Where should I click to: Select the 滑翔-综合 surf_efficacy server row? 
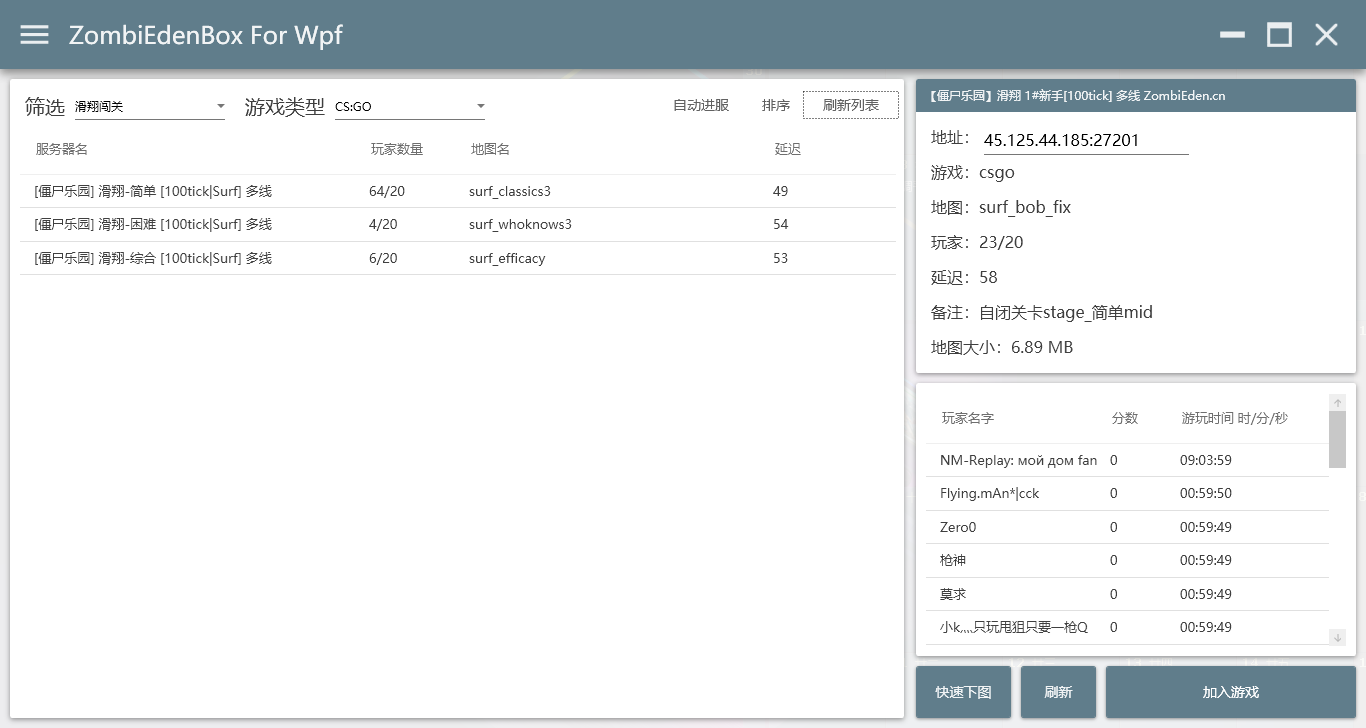[458, 258]
